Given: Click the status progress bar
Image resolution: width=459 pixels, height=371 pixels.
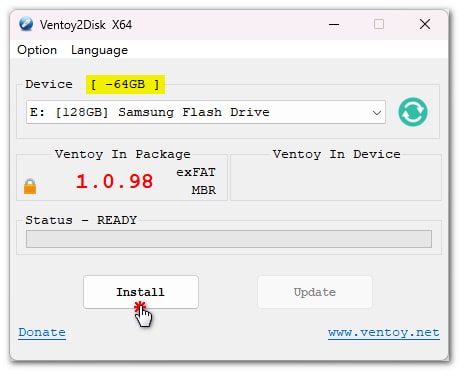Looking at the screenshot, I should click(229, 239).
